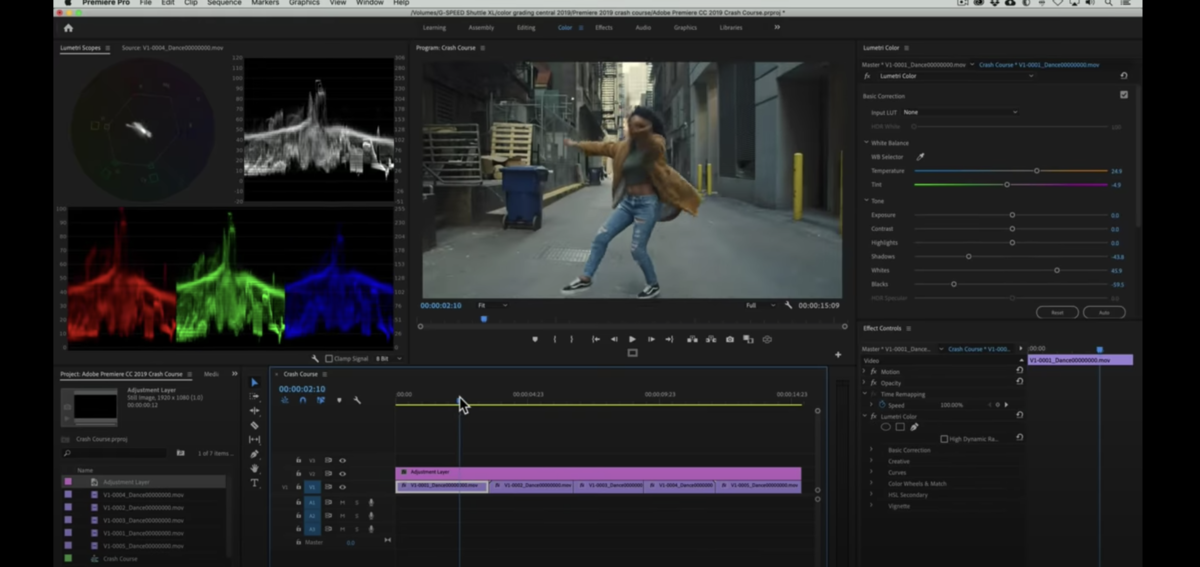This screenshot has height=567, width=1200.
Task: Click the Home icon
Action: click(68, 28)
